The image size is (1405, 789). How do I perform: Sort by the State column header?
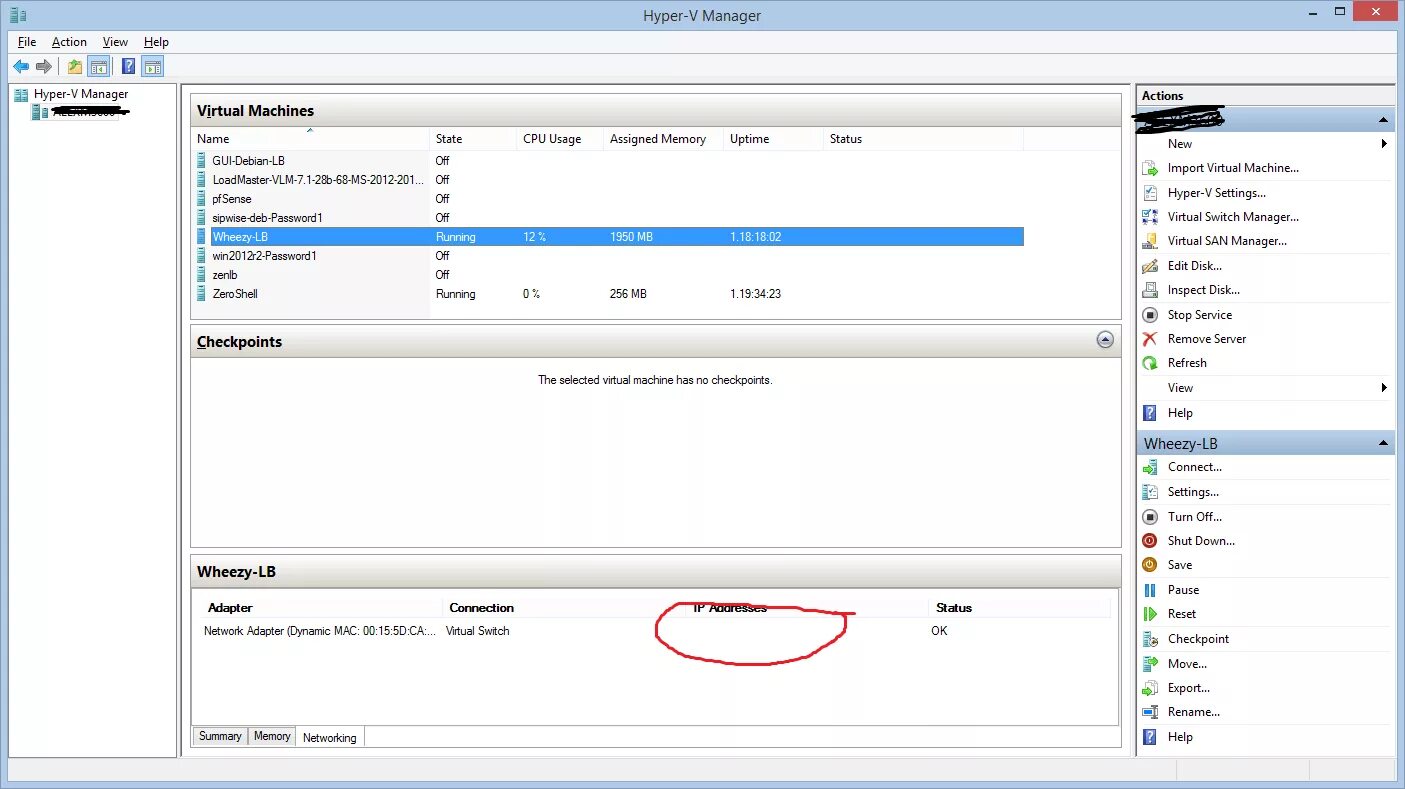(x=473, y=139)
